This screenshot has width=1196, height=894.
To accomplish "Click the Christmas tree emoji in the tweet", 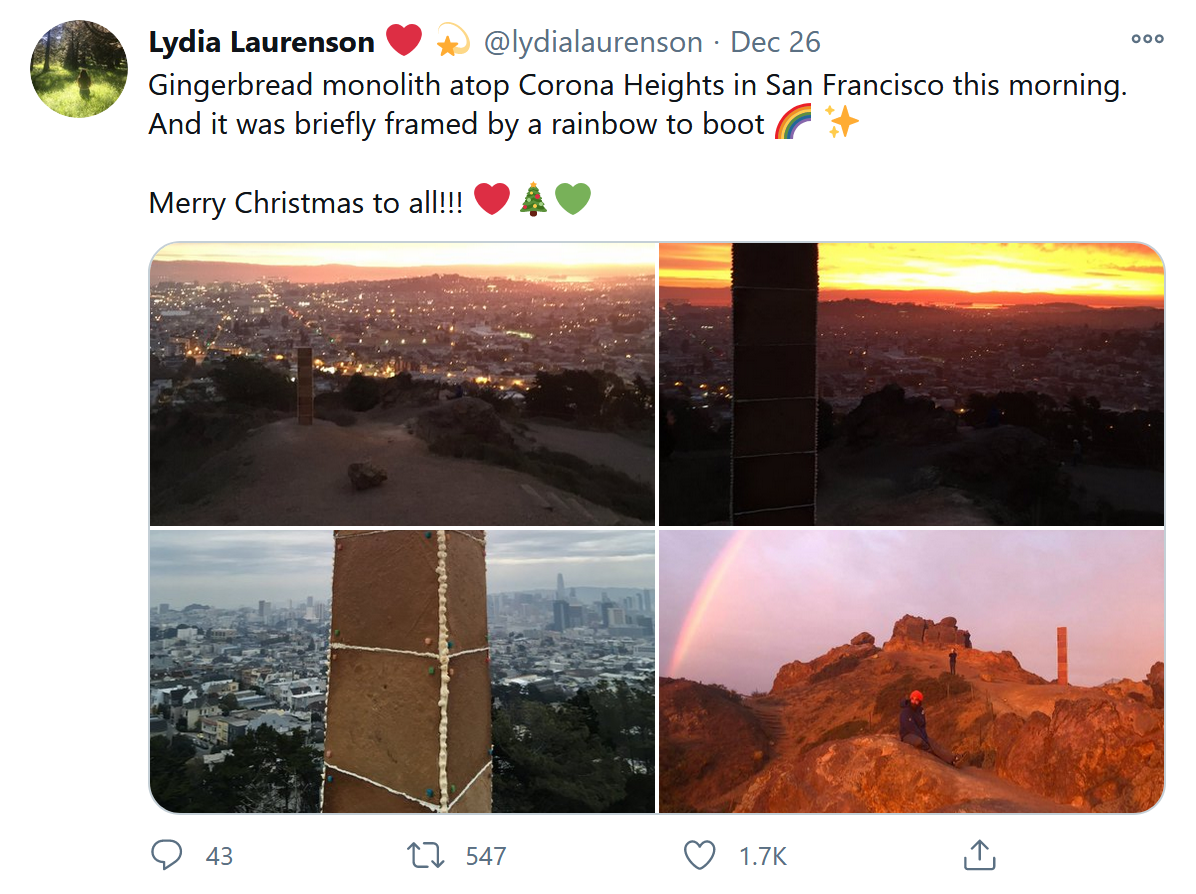I will coord(533,200).
